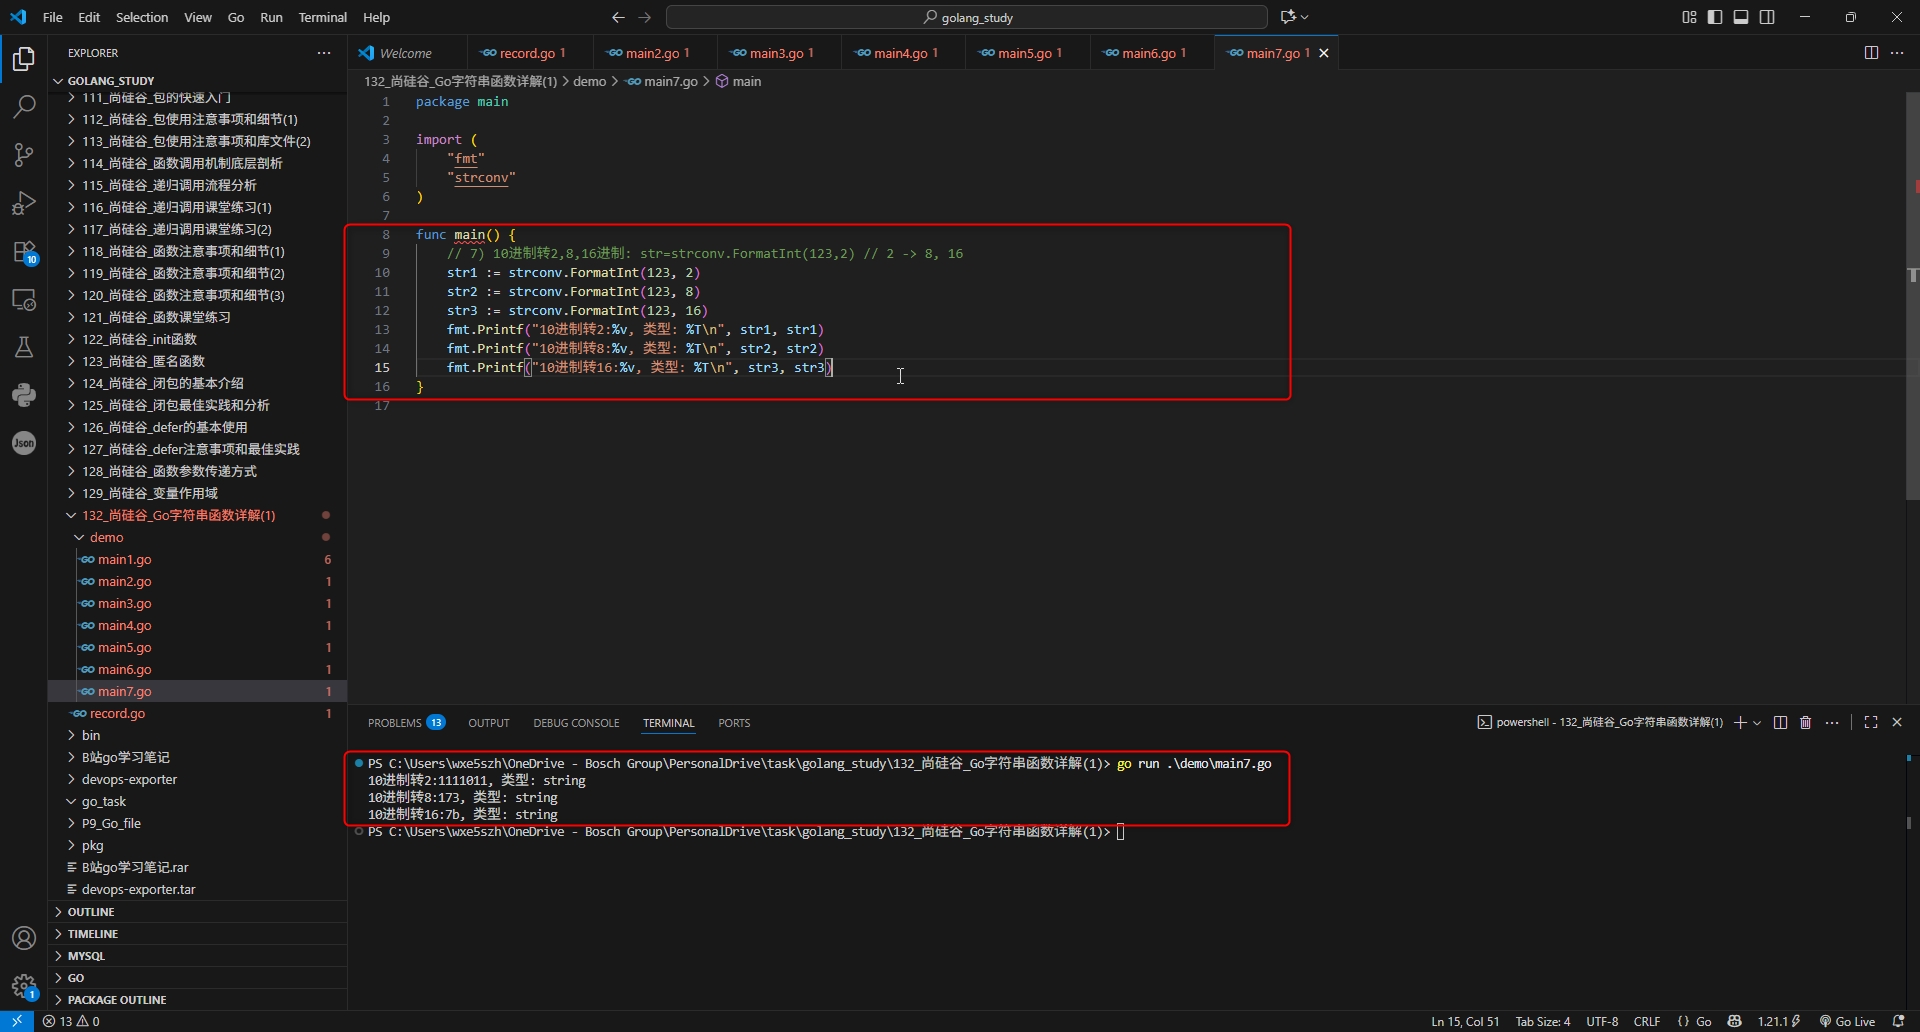The image size is (1920, 1032).
Task: Choose the Go version 1.21.1
Action: [x=1779, y=1021]
